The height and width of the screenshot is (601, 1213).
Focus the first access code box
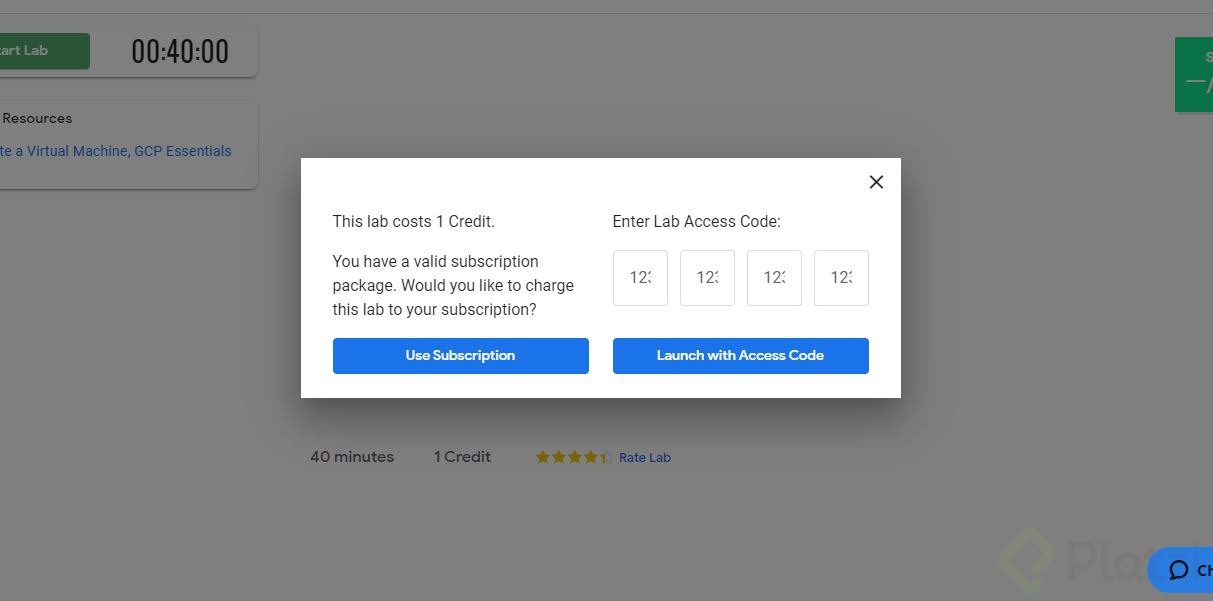click(640, 278)
